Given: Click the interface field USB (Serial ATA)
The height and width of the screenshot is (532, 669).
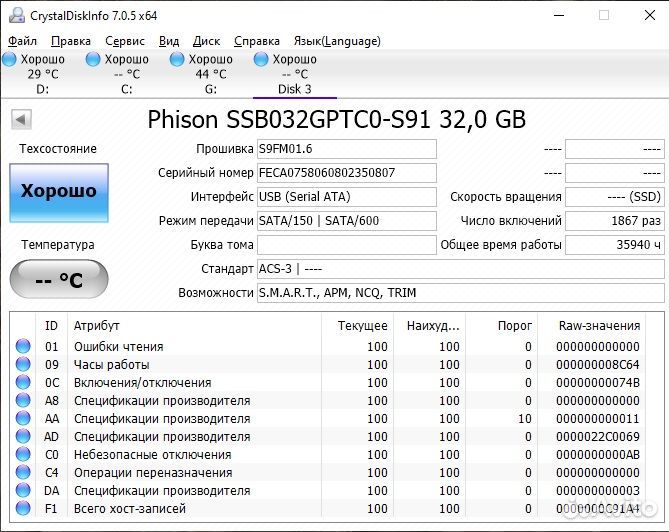Looking at the screenshot, I should (346, 197).
